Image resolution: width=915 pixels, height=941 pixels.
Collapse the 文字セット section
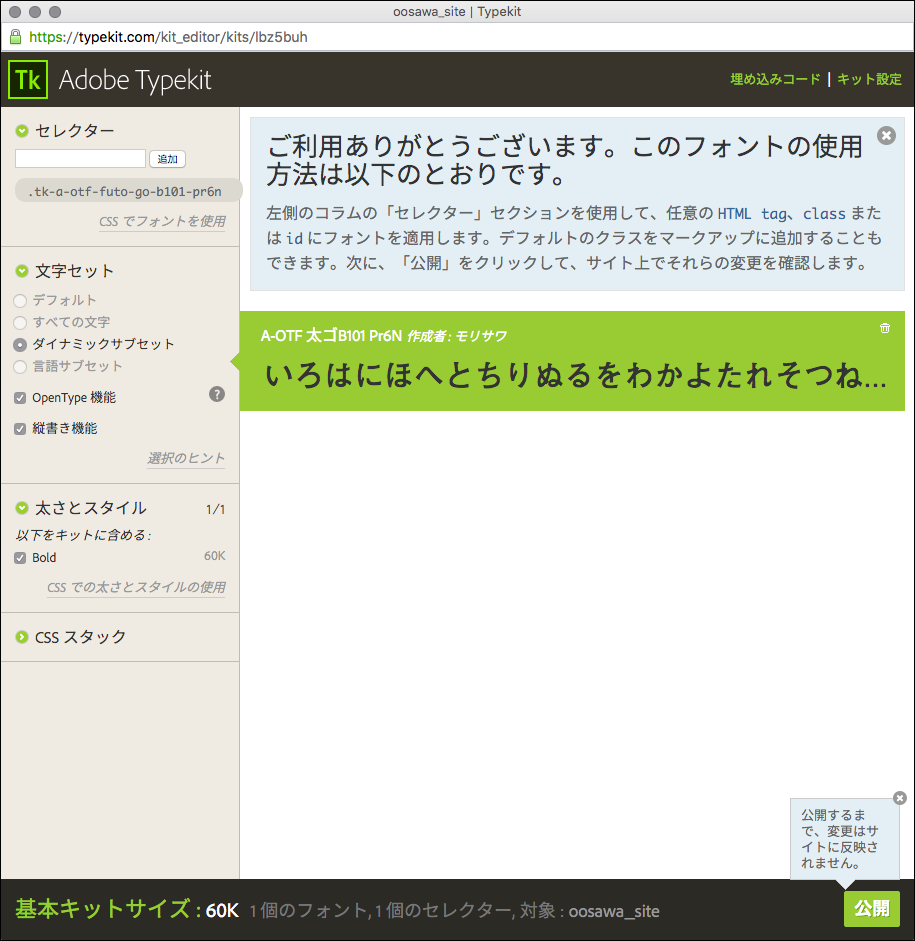(22, 271)
